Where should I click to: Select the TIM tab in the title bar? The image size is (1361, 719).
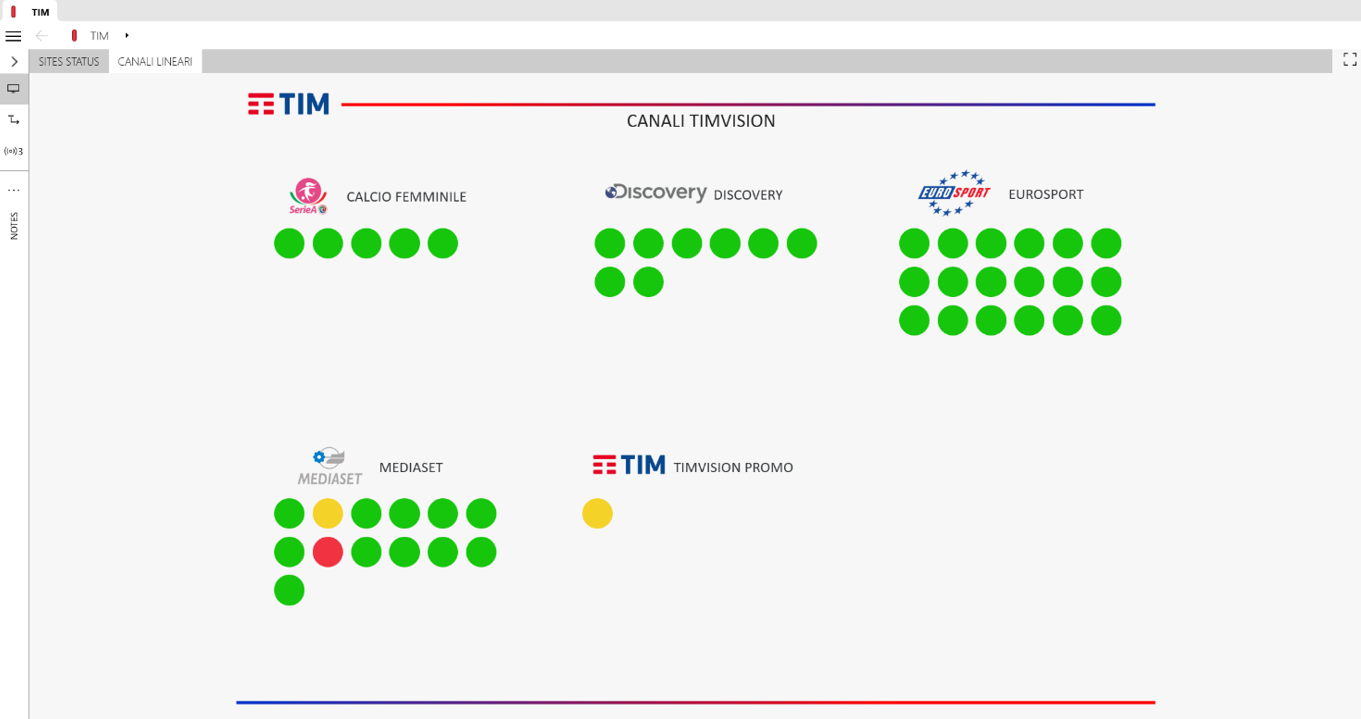(30, 12)
